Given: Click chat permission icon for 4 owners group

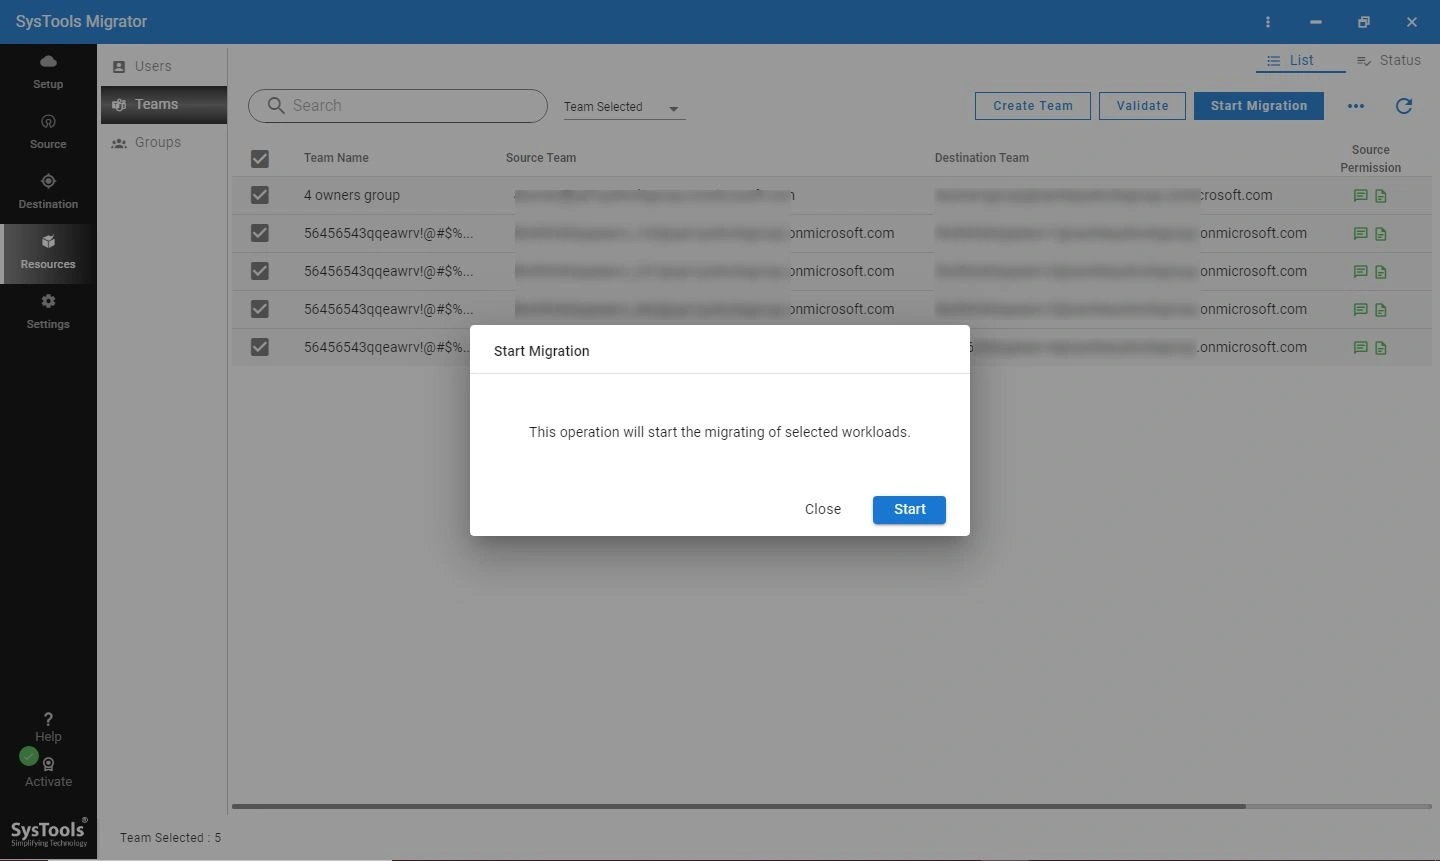Looking at the screenshot, I should pyautogui.click(x=1360, y=196).
